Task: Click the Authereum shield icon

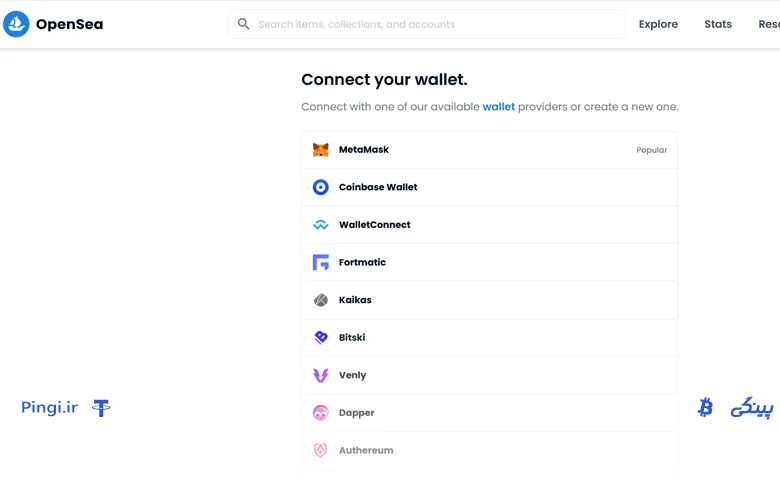Action: coord(321,450)
